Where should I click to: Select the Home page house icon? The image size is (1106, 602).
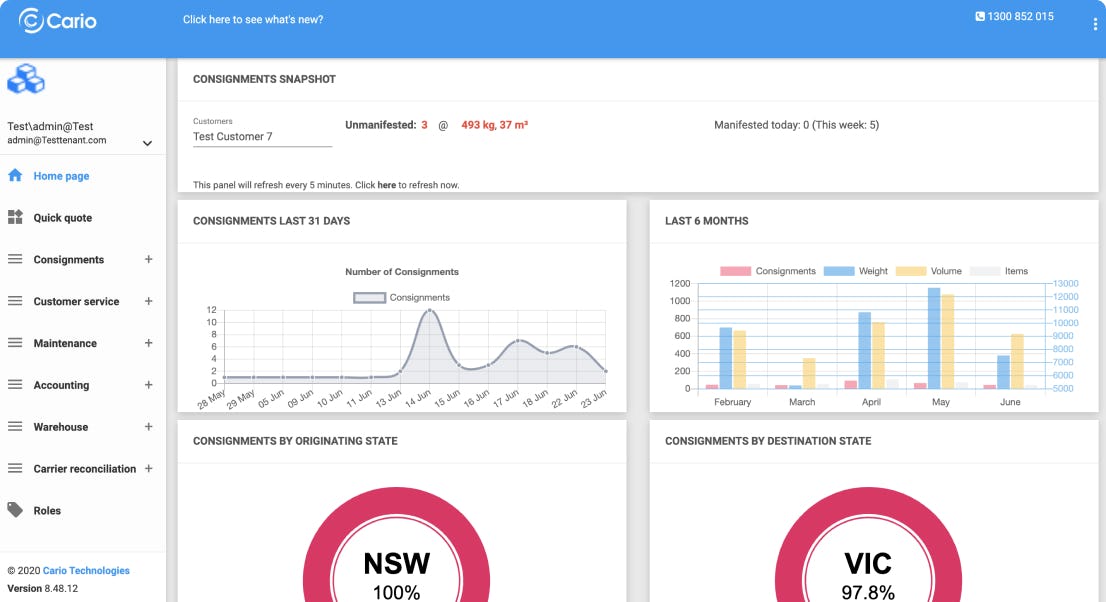coord(13,175)
